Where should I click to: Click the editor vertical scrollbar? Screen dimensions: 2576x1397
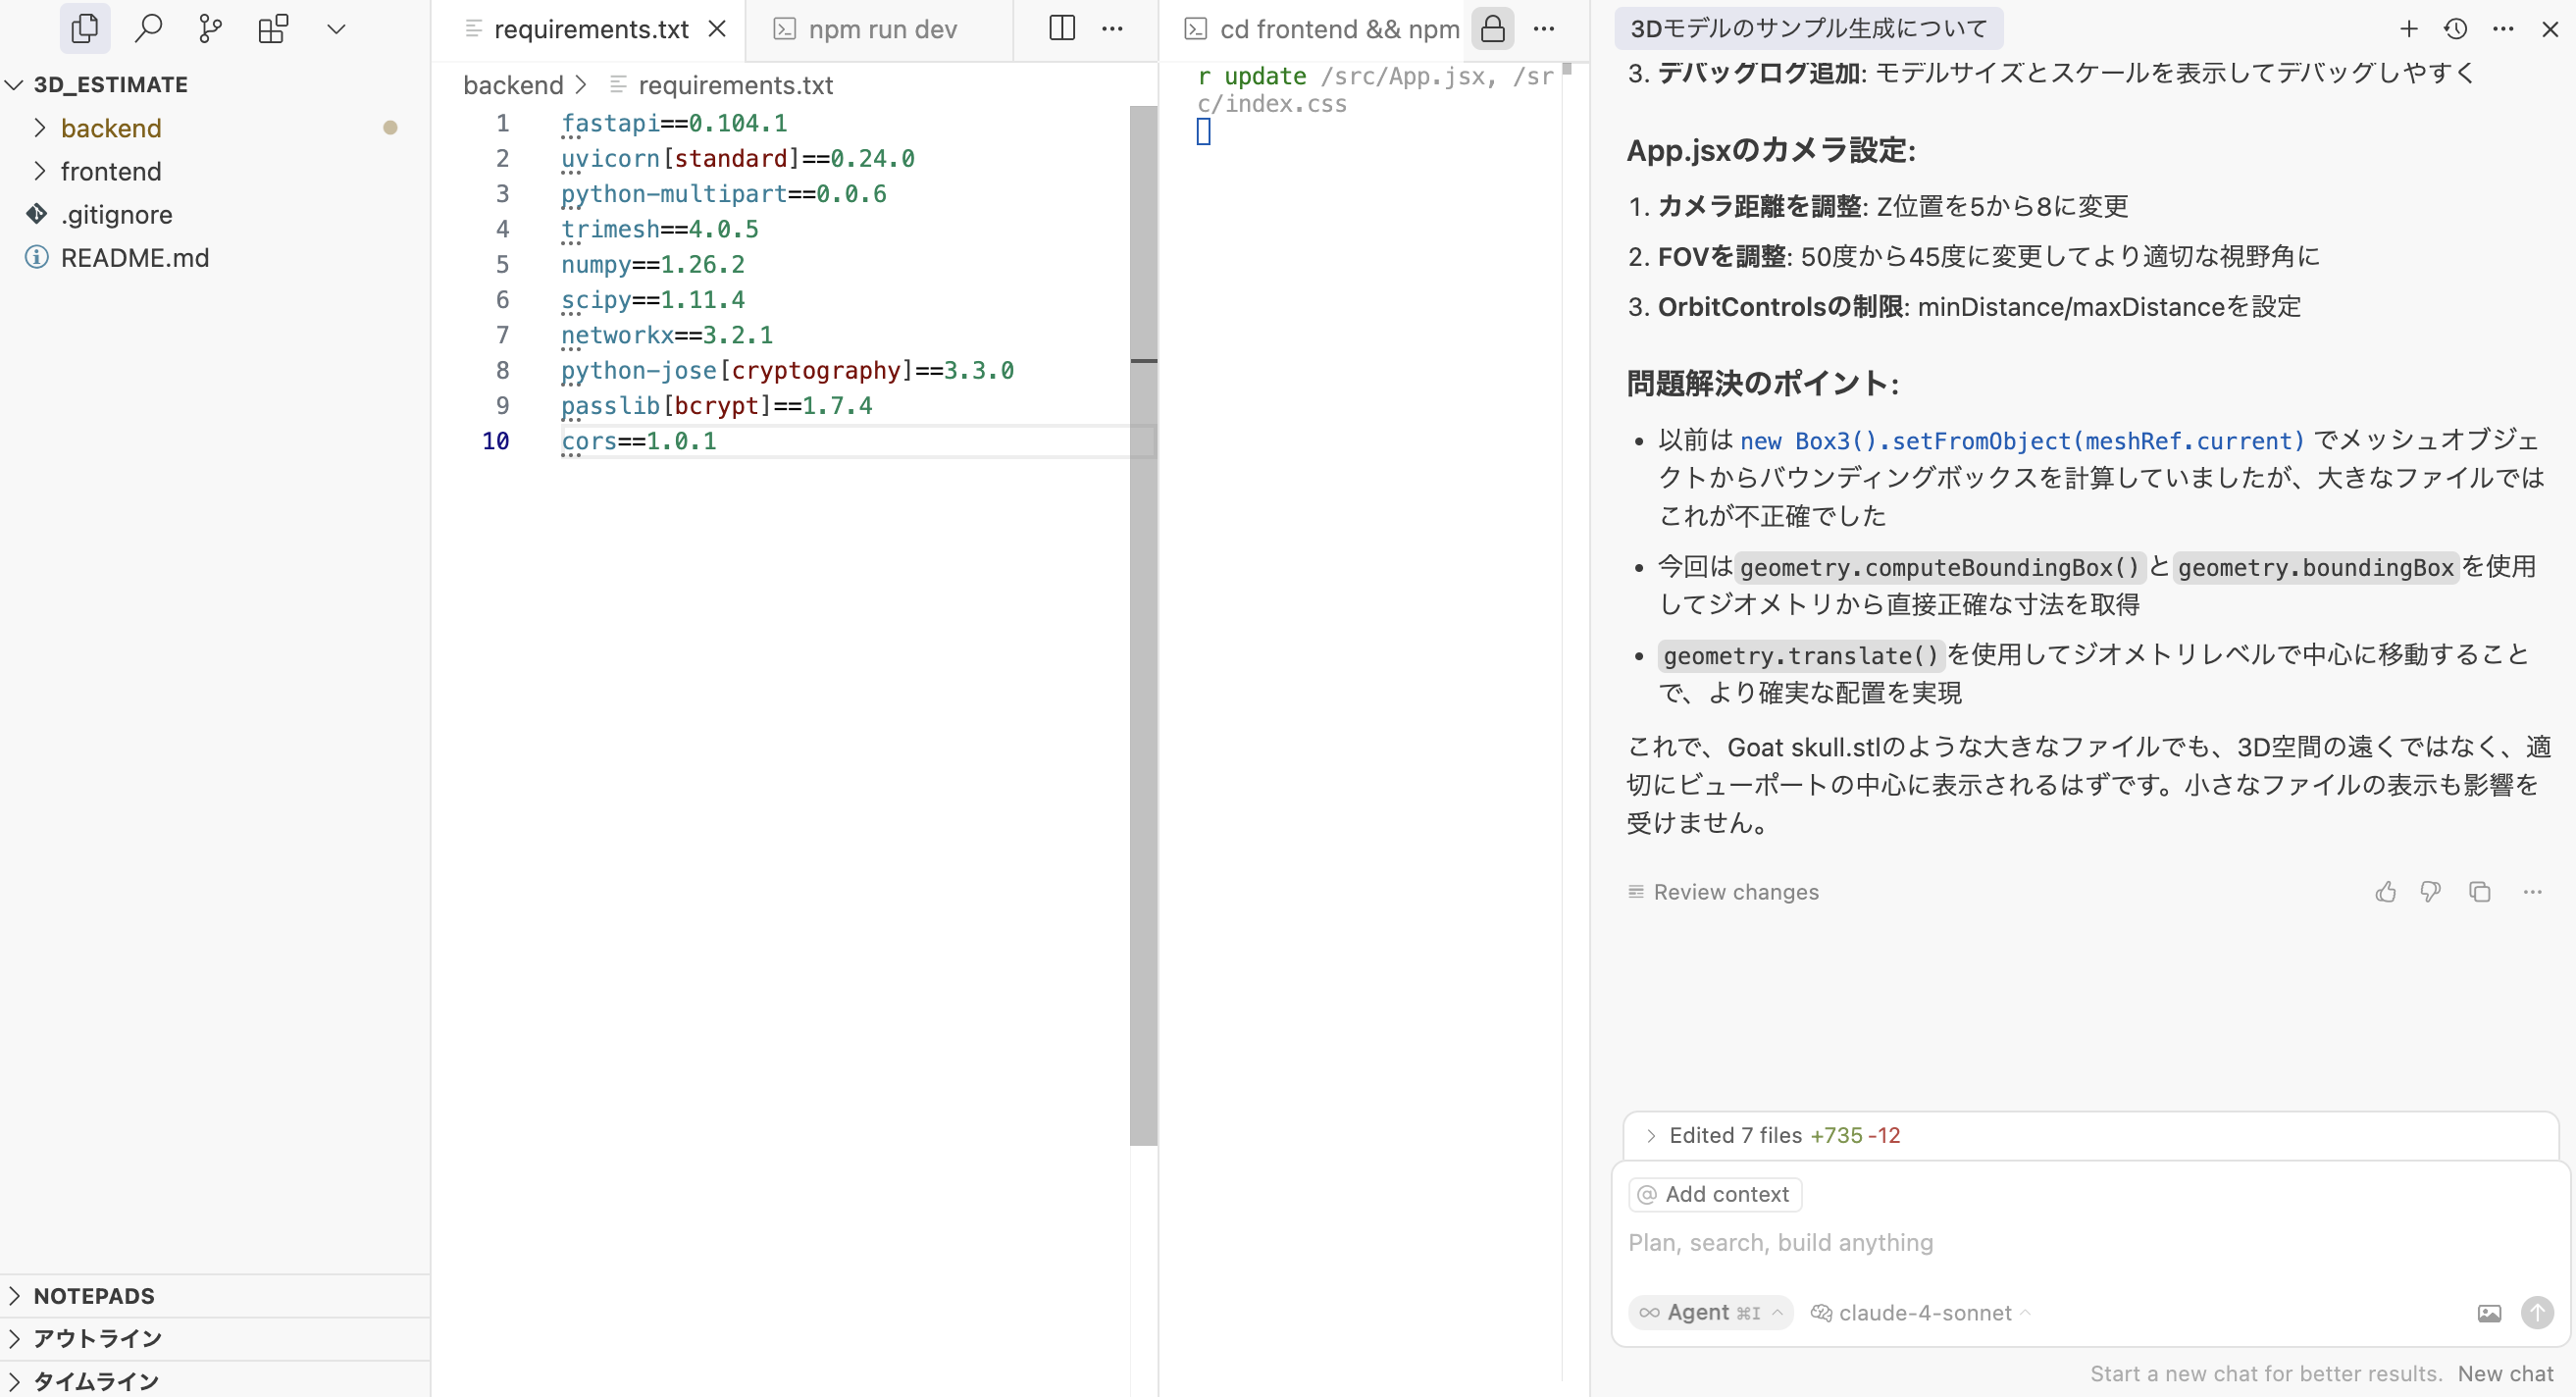[1143, 625]
